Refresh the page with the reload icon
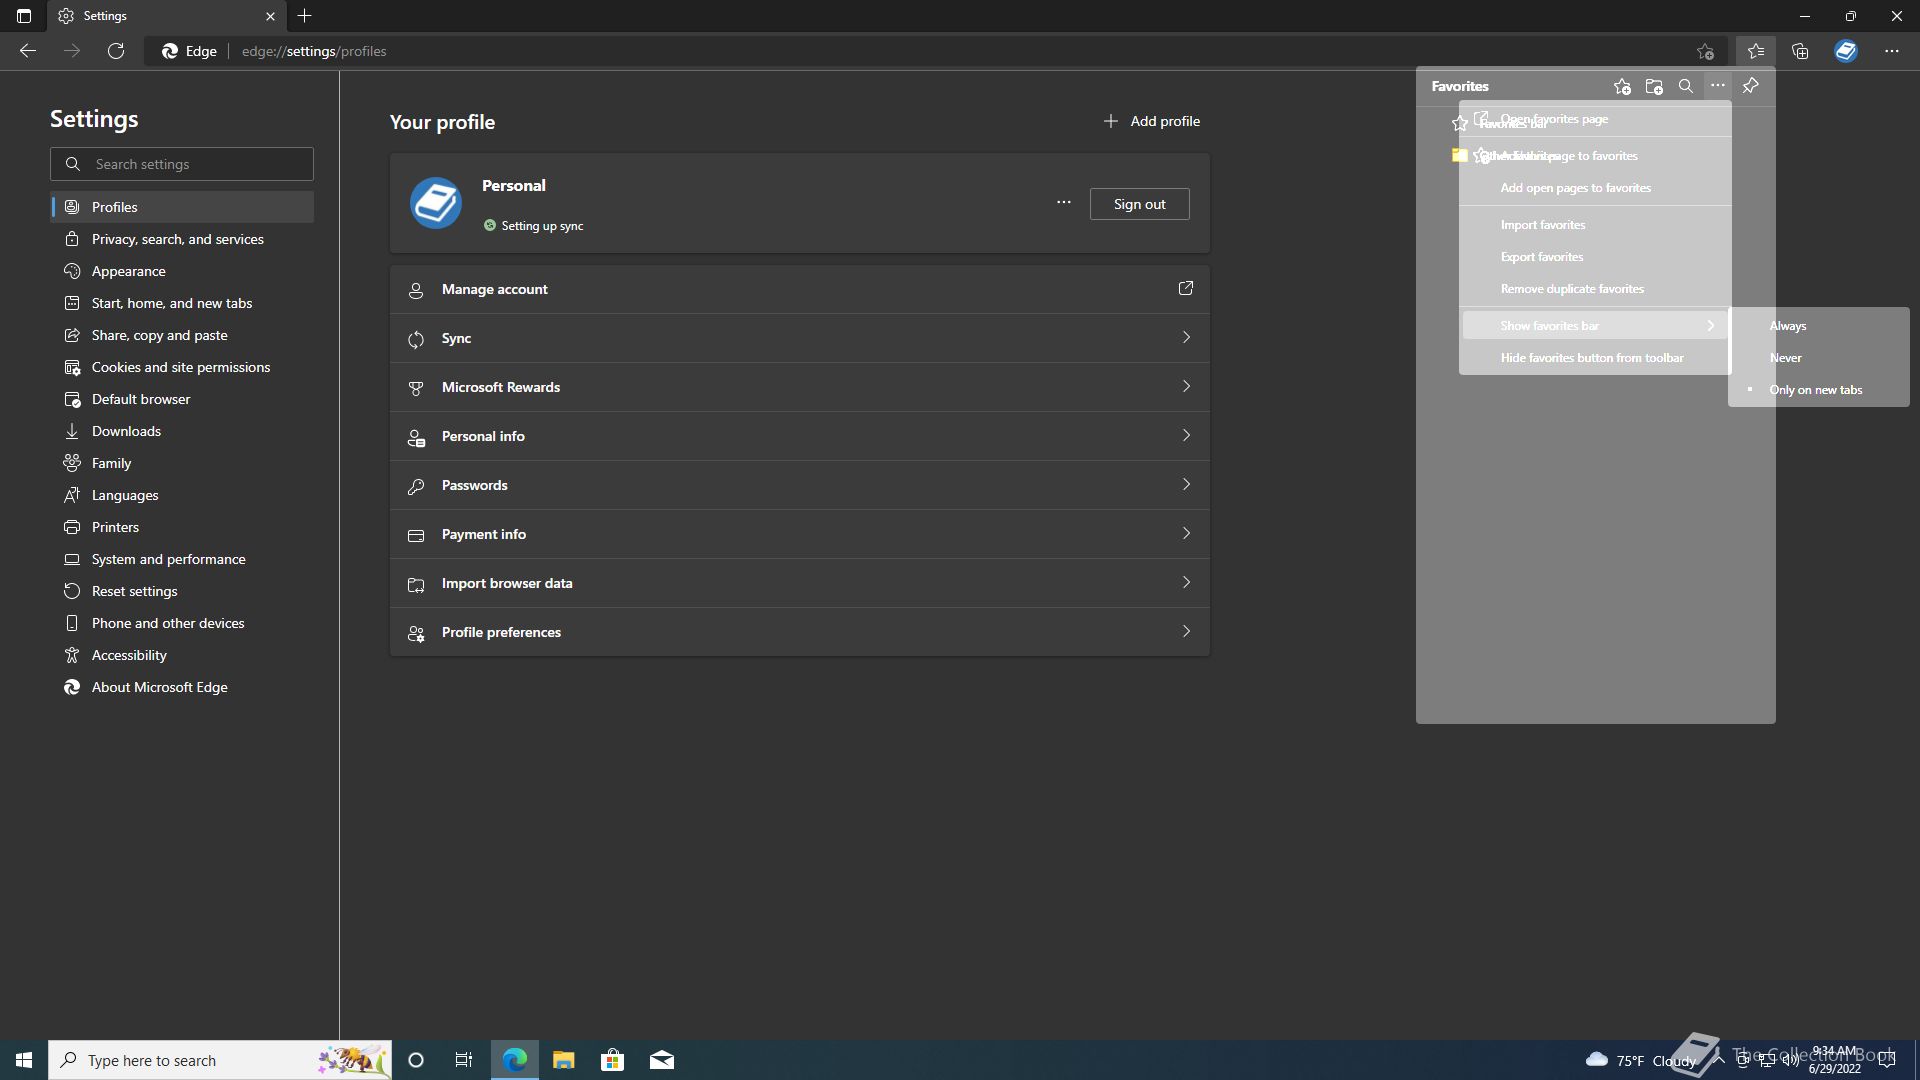Image resolution: width=1920 pixels, height=1080 pixels. click(116, 51)
